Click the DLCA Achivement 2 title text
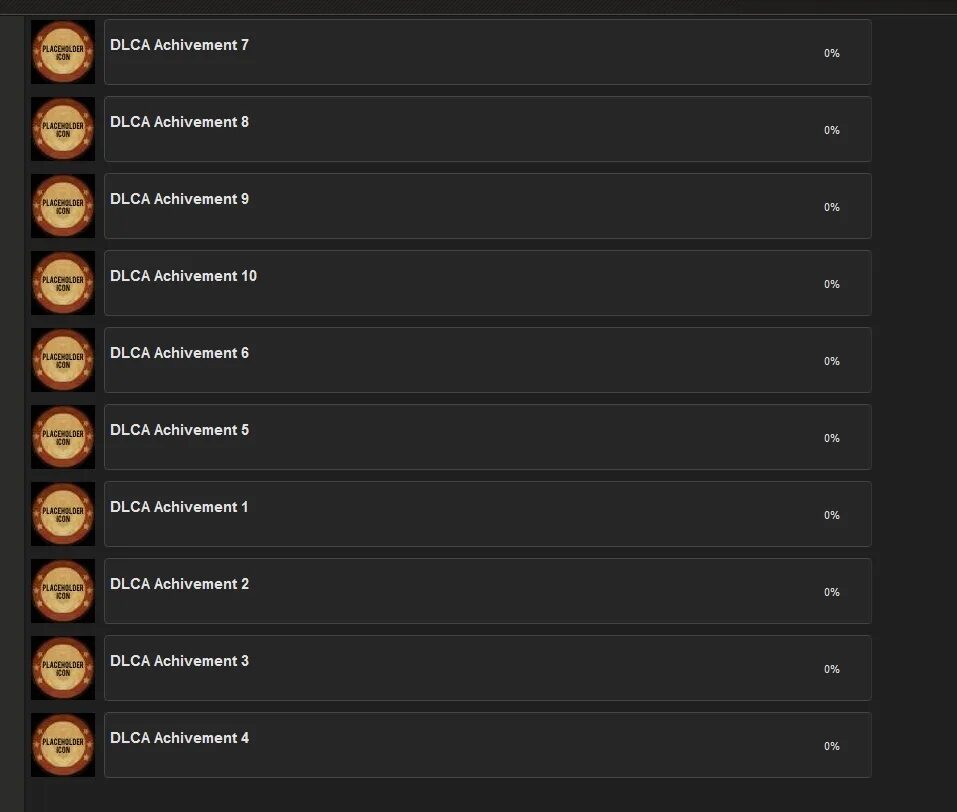957x812 pixels. [x=179, y=584]
